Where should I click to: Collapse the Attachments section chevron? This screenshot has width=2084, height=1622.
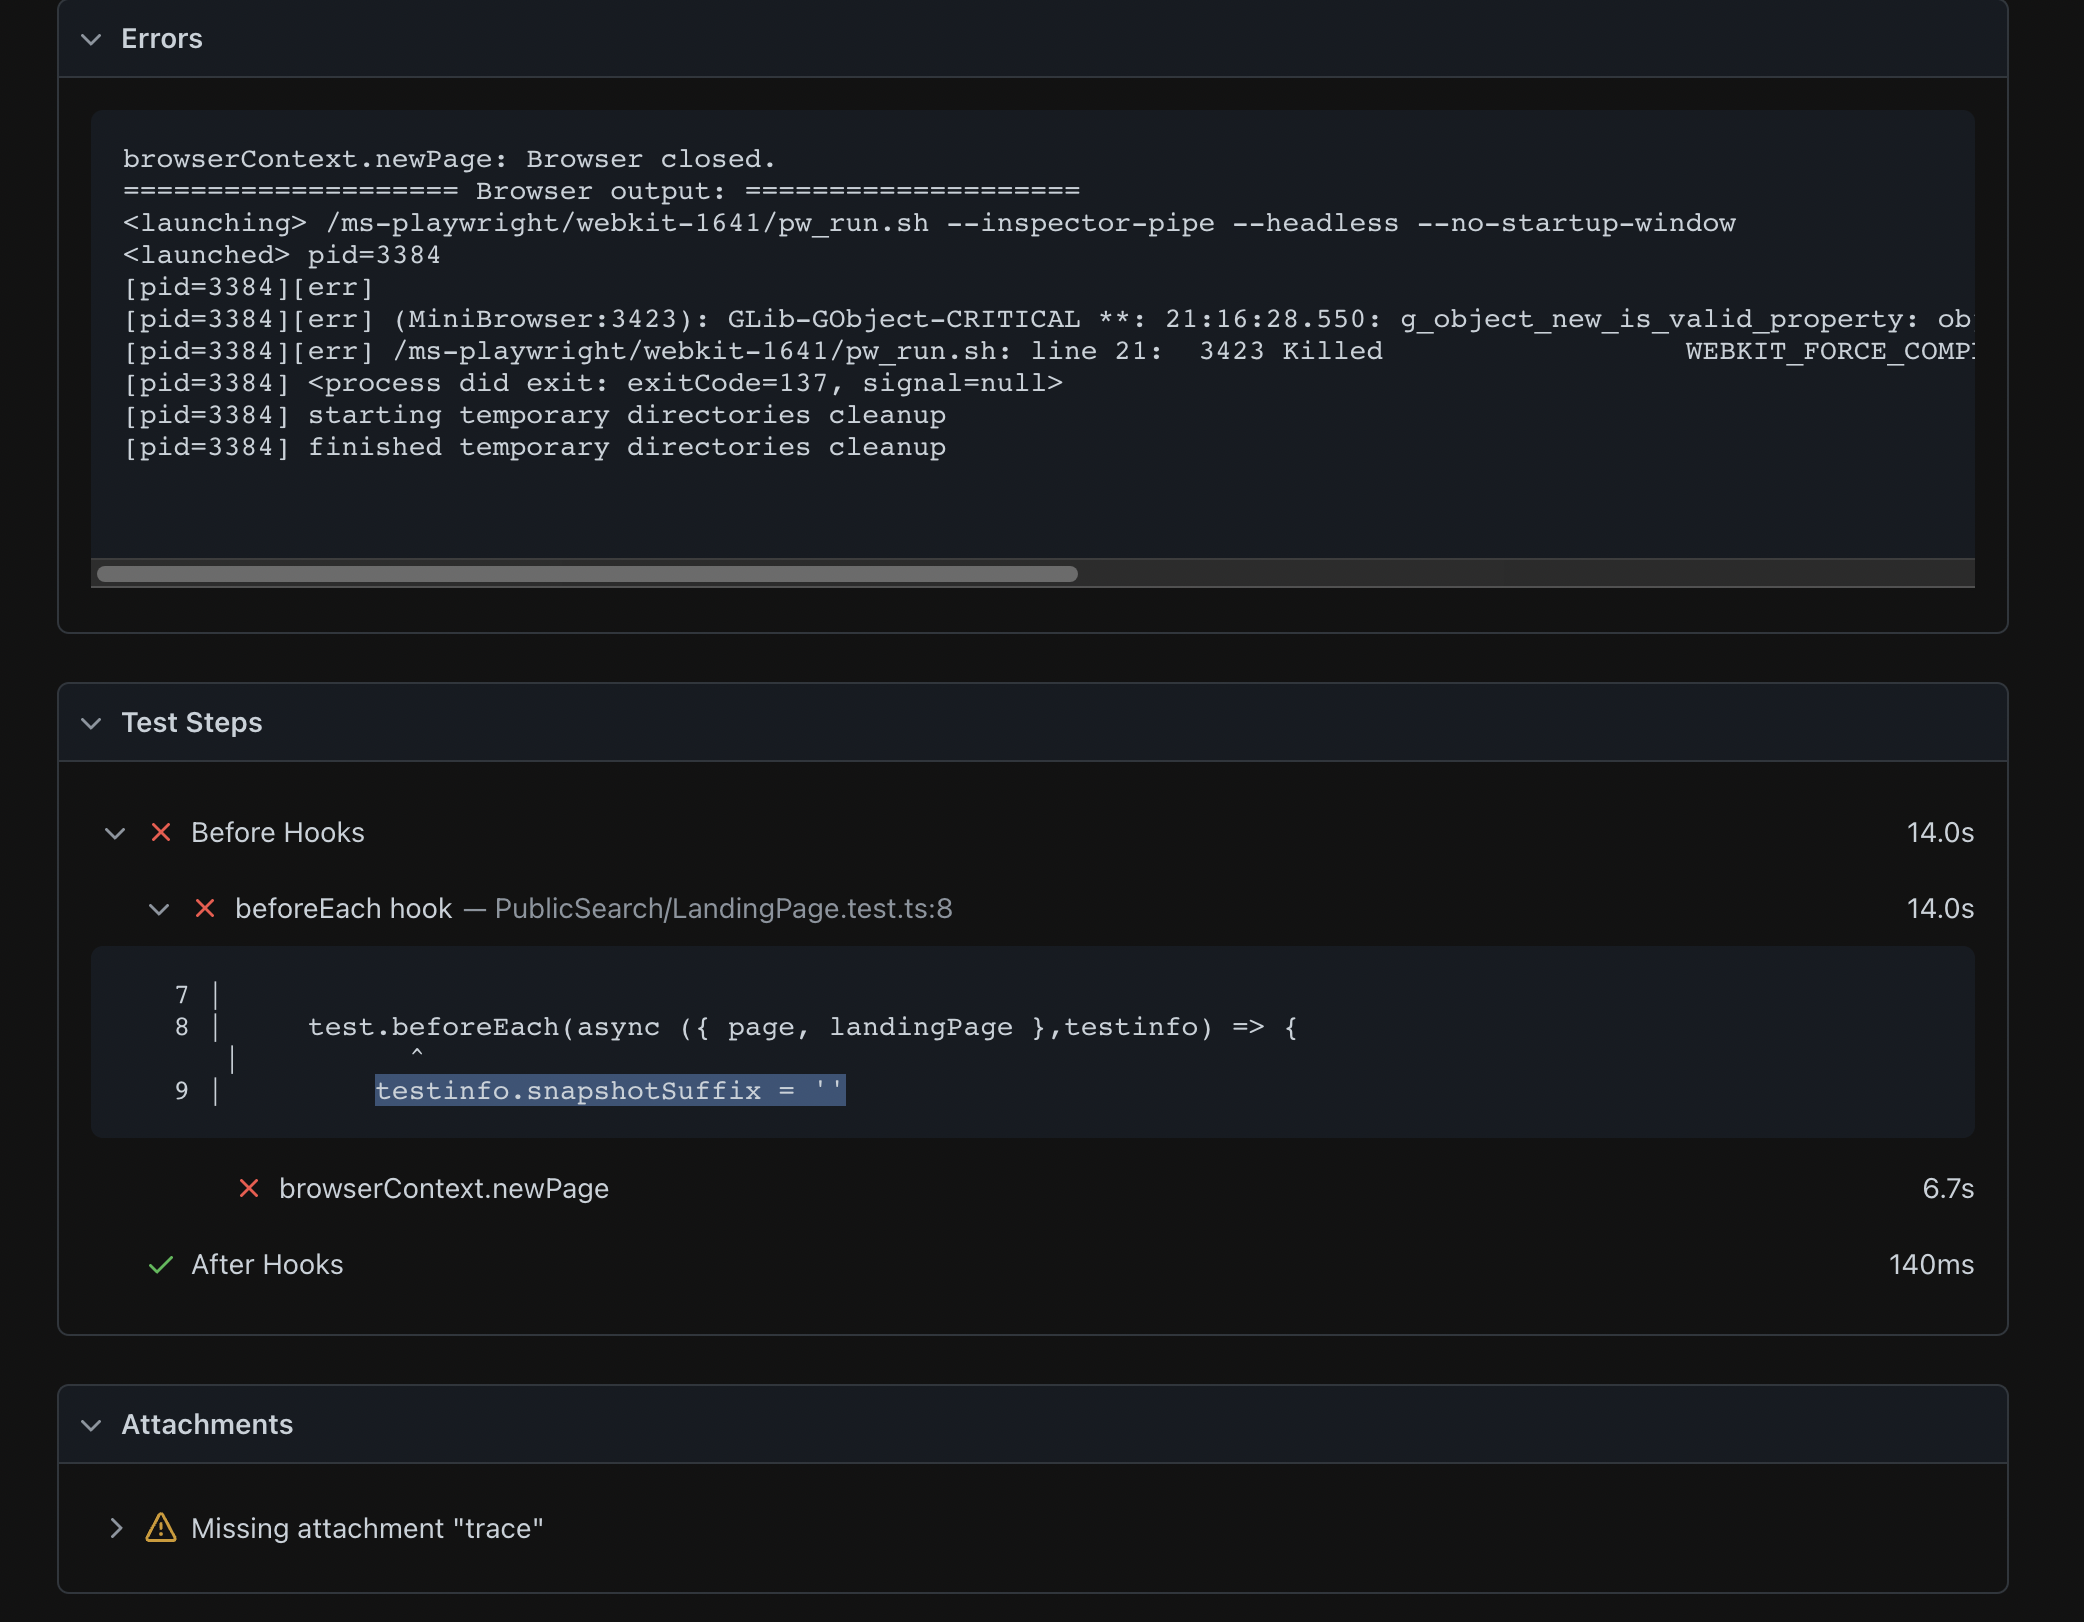point(91,1425)
